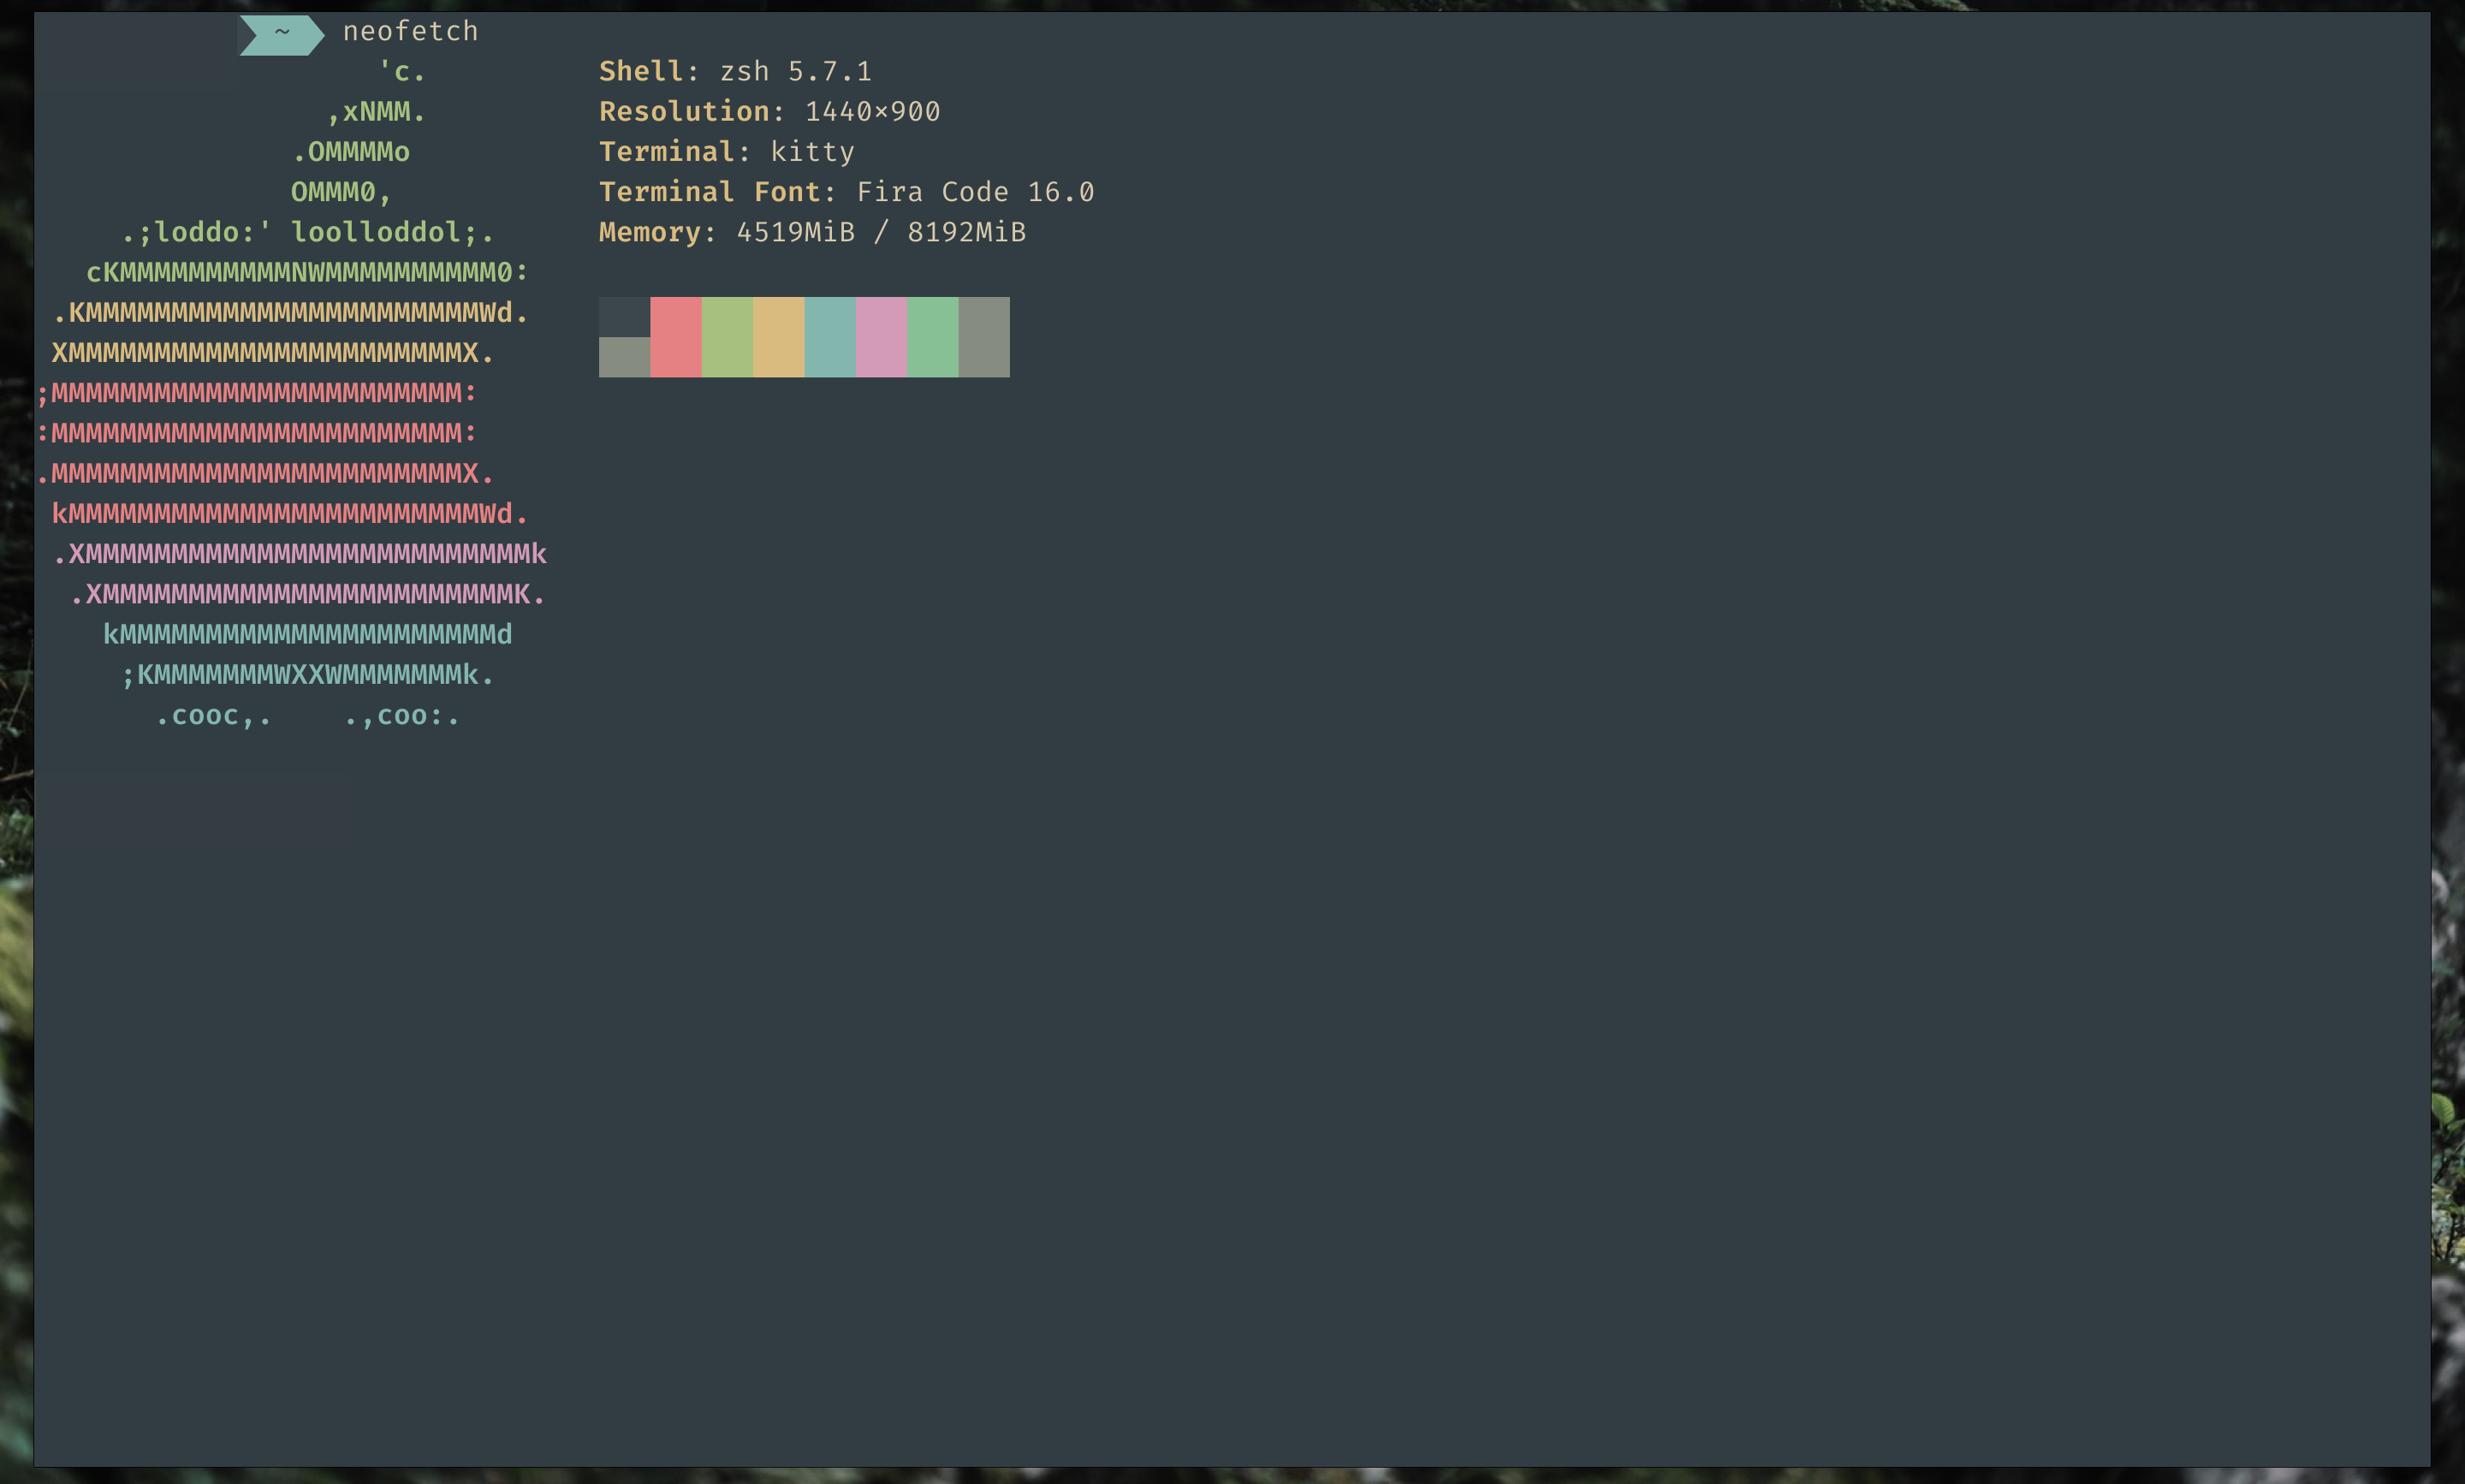Click the typed neofetch command text
The image size is (2465, 1484).
pyautogui.click(x=410, y=32)
